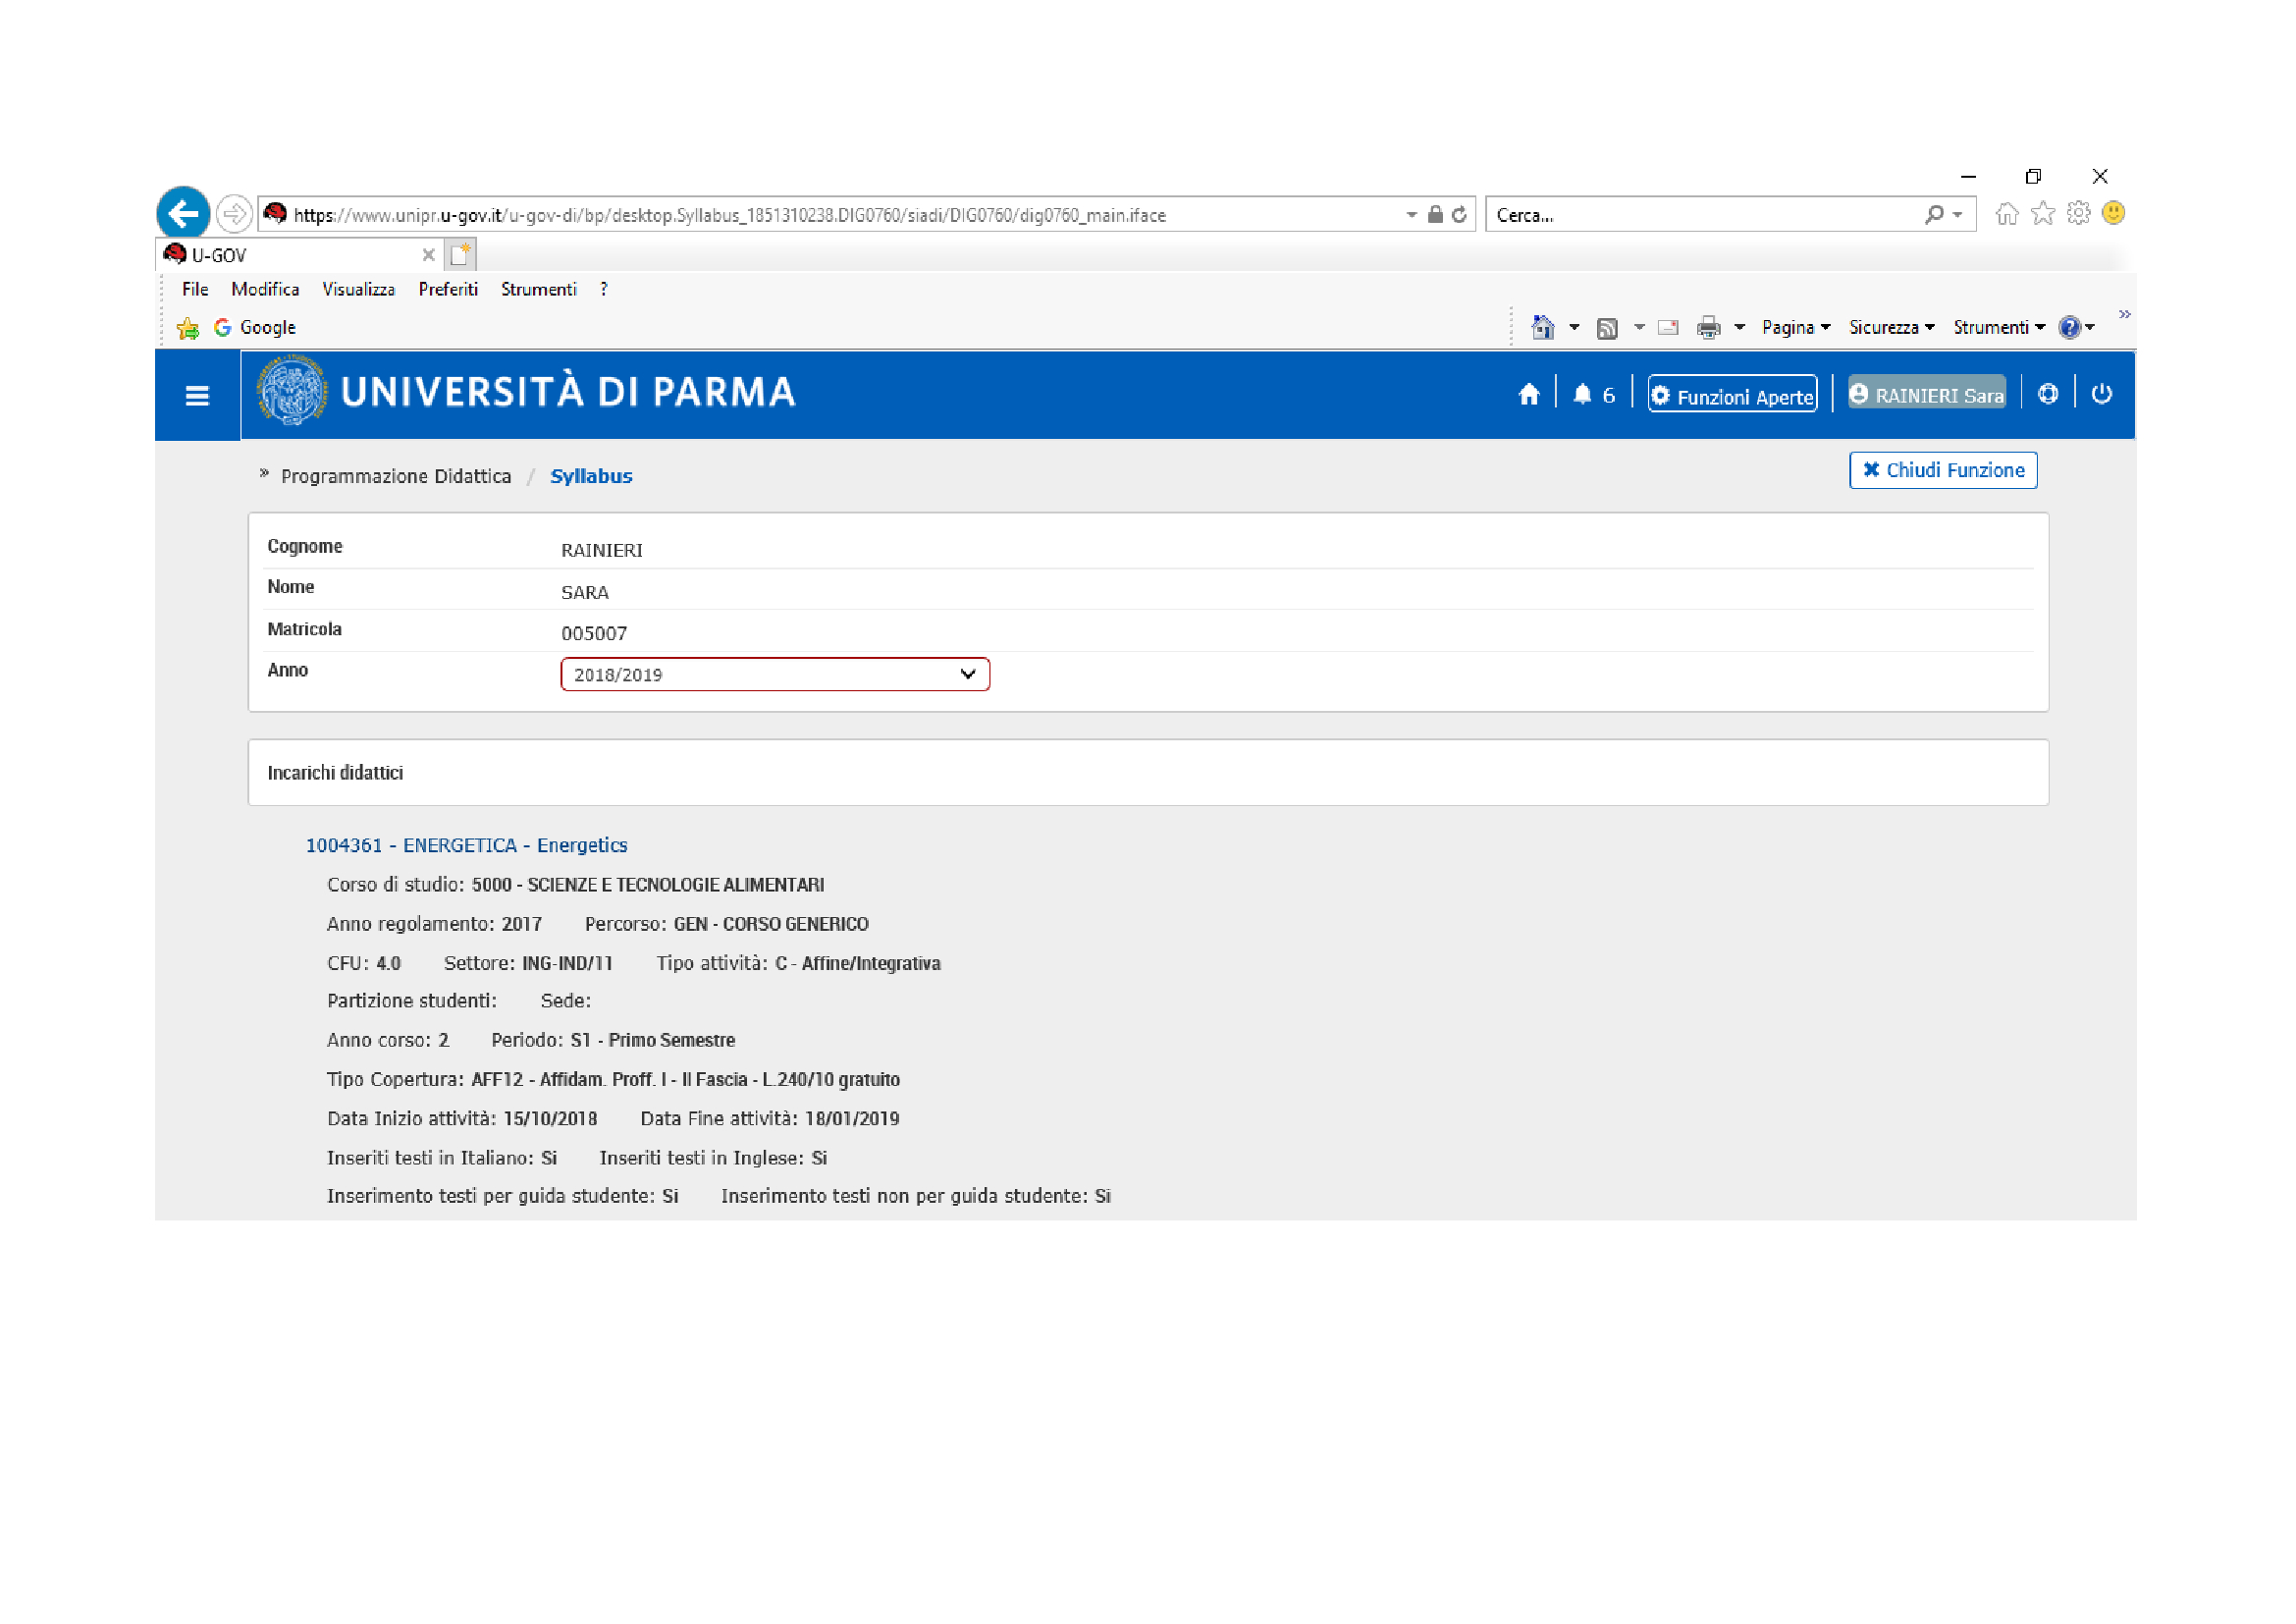Open browser settings gear icon
Viewport: 2296px width, 1624px height.
tap(2078, 213)
